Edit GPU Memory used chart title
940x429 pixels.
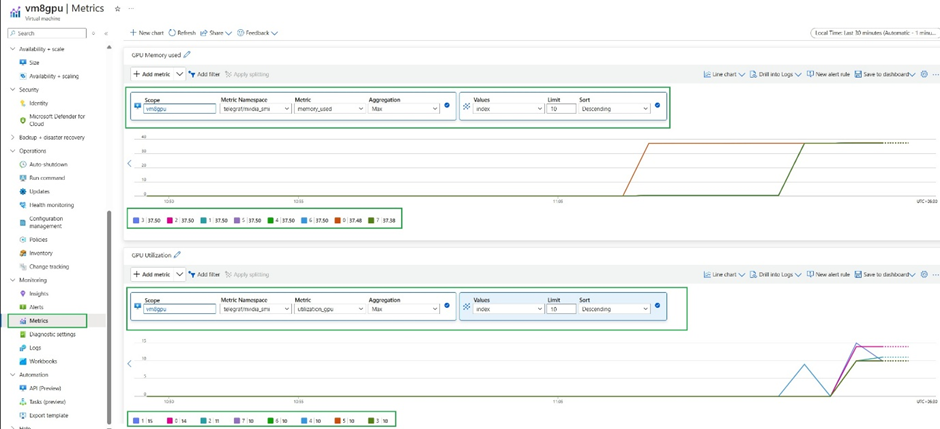pos(187,55)
